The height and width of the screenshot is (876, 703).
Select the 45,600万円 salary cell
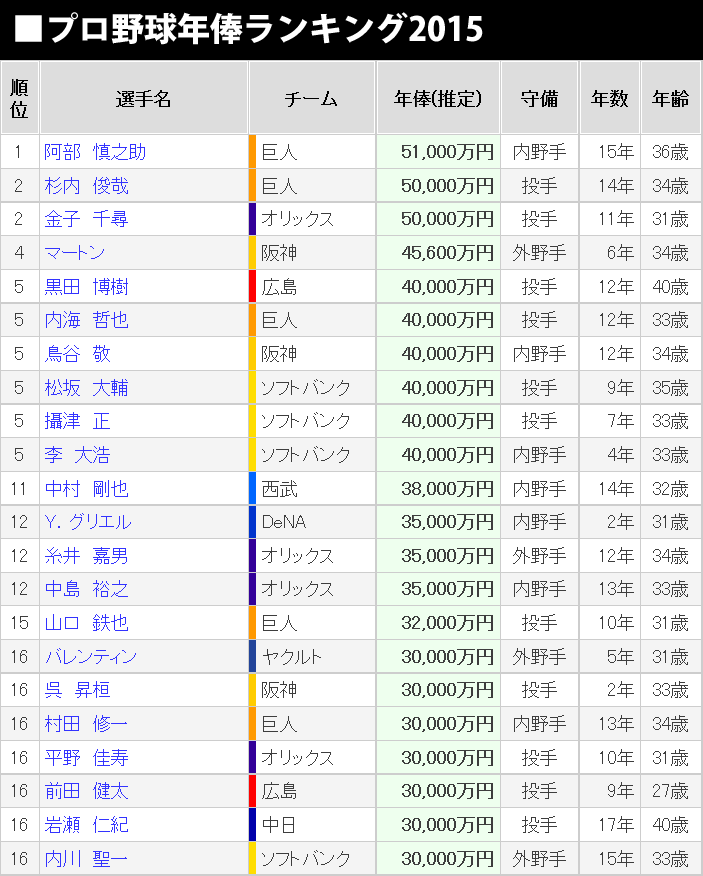tap(438, 253)
